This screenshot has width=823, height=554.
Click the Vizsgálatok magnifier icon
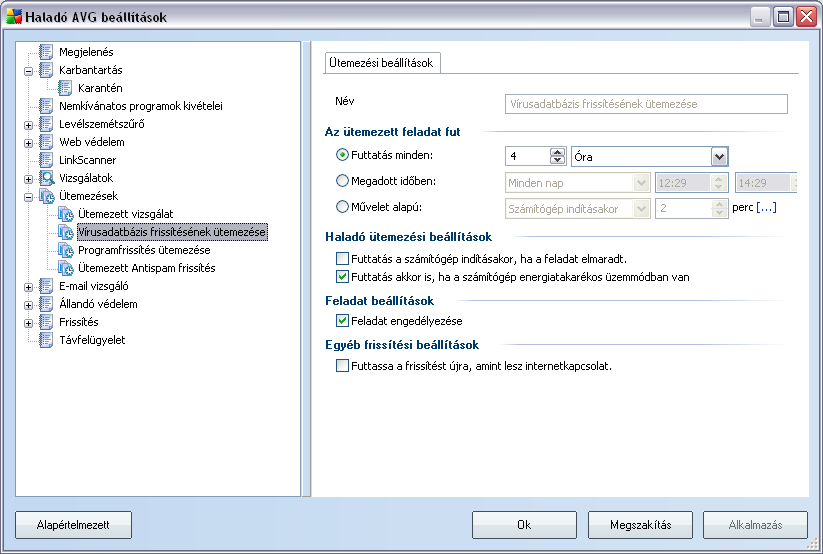[47, 177]
